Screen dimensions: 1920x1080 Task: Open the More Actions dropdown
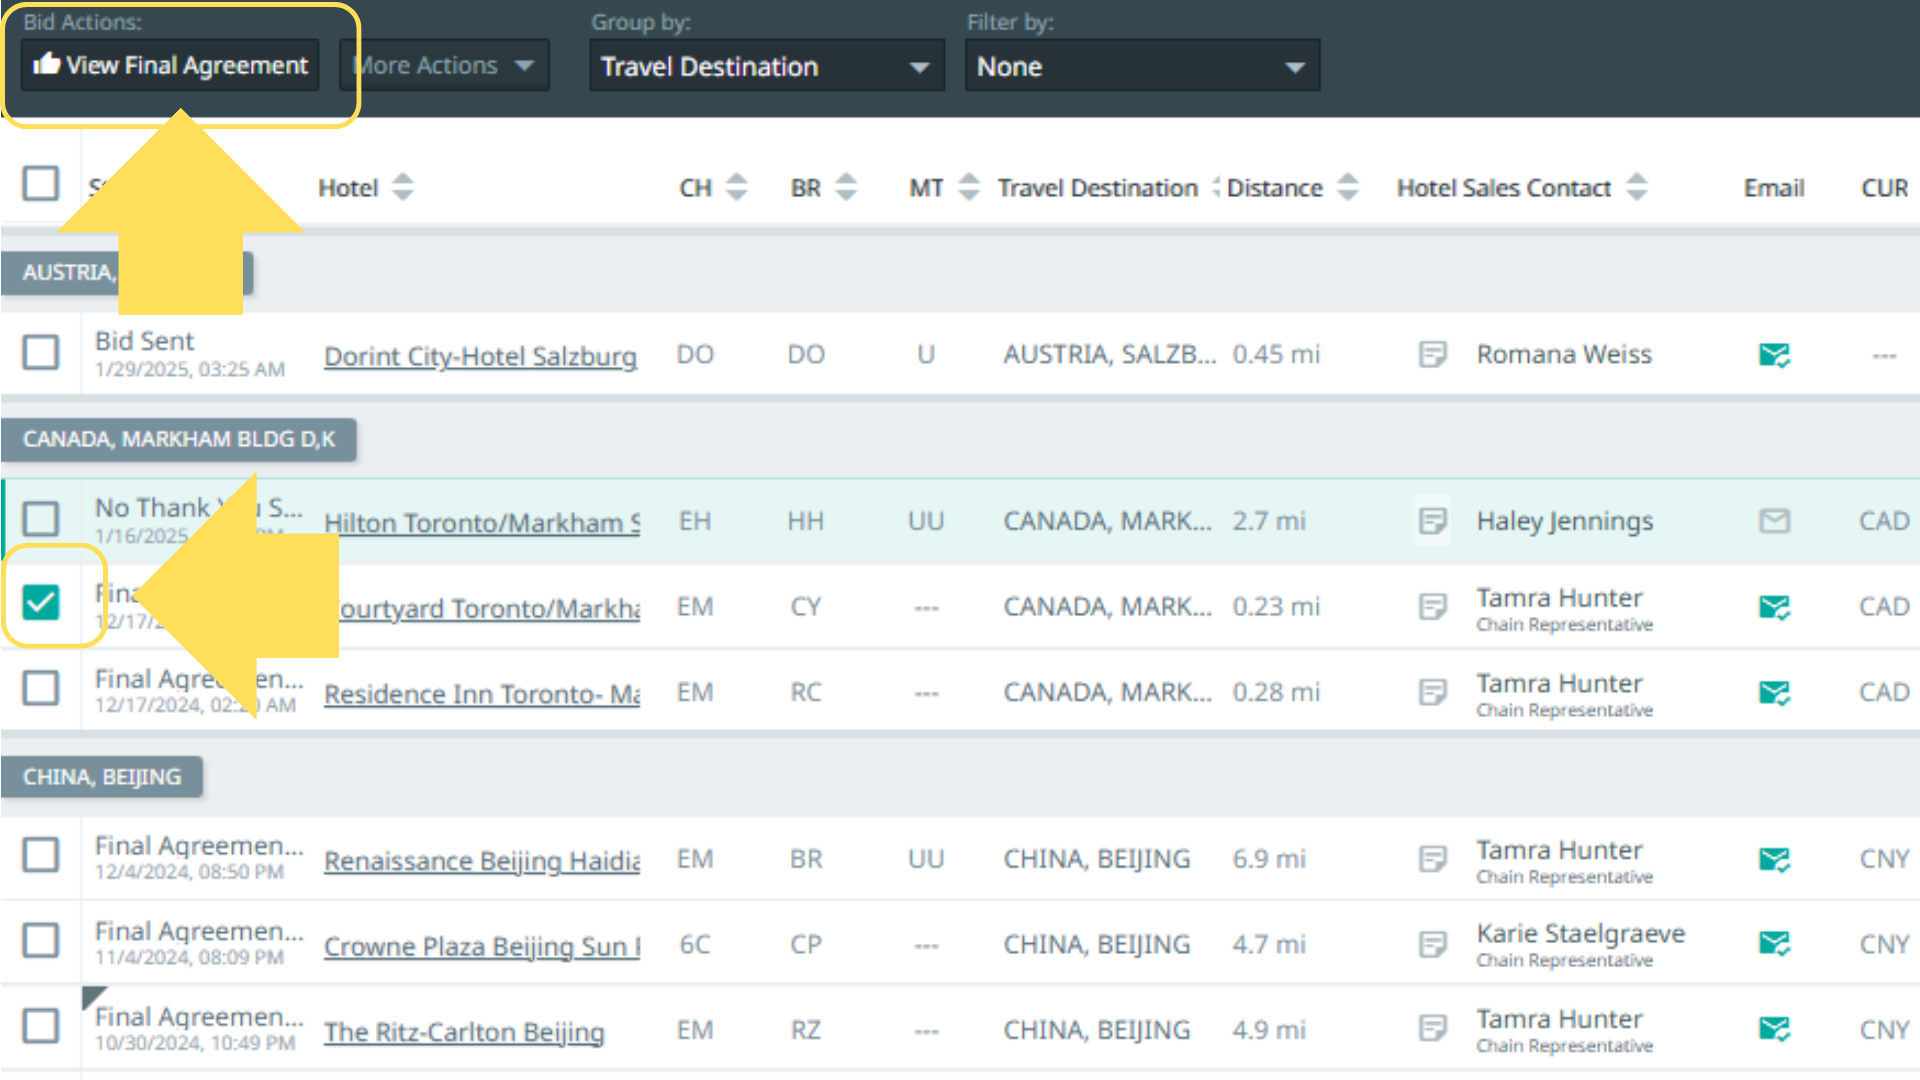coord(445,66)
